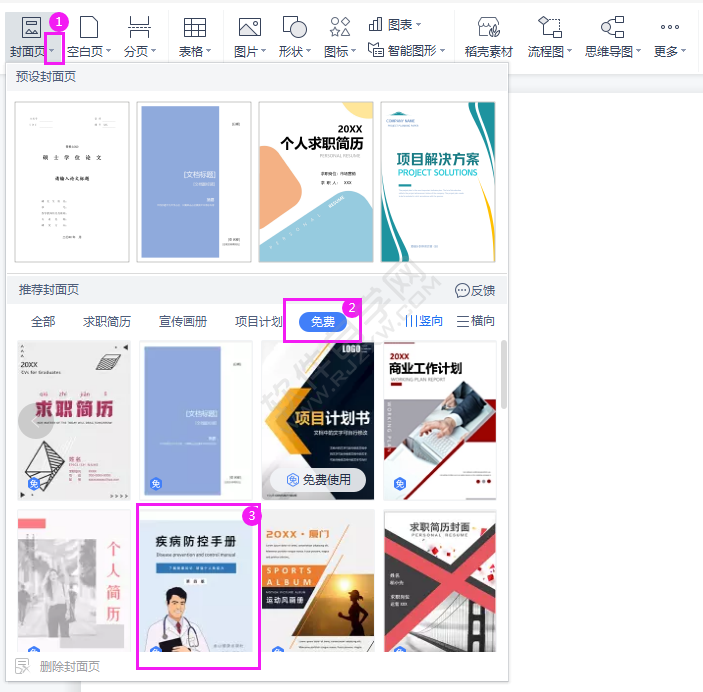Screen dimensions: 703x692
Task: Click the 反馈 feedback link
Action: point(475,291)
